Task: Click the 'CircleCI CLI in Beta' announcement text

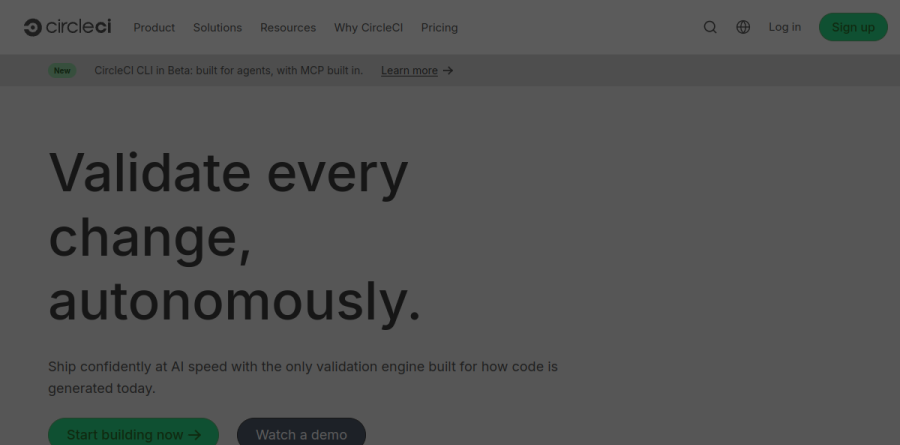Action: 228,71
